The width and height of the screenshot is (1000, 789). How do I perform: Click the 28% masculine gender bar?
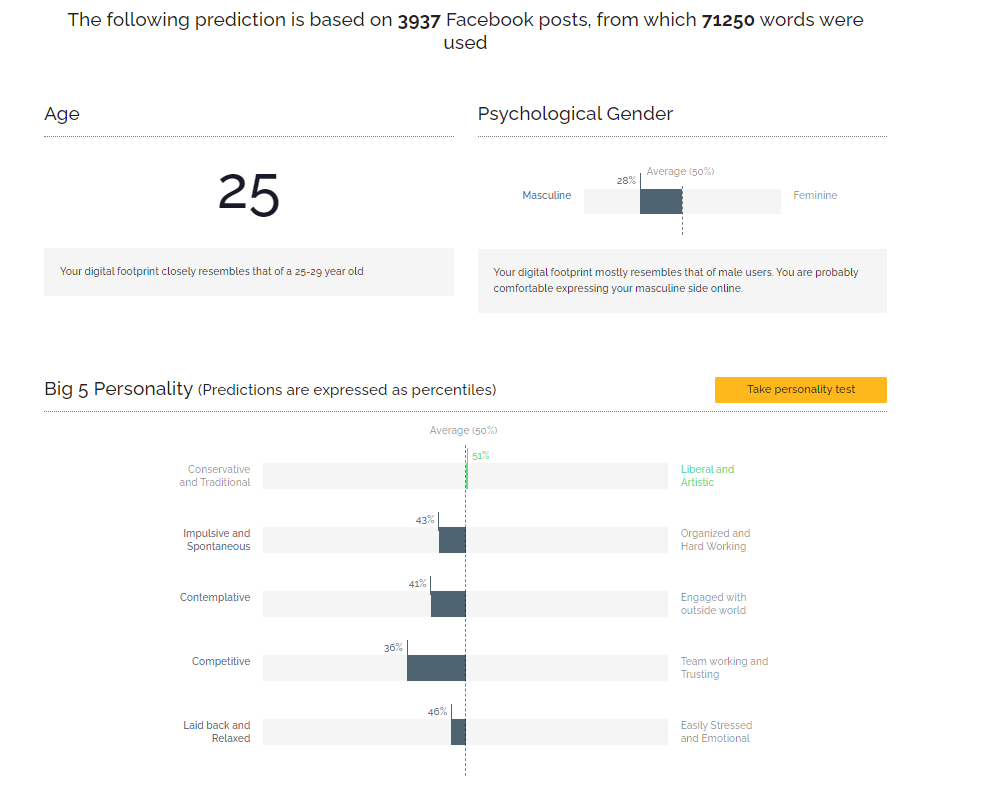[661, 201]
